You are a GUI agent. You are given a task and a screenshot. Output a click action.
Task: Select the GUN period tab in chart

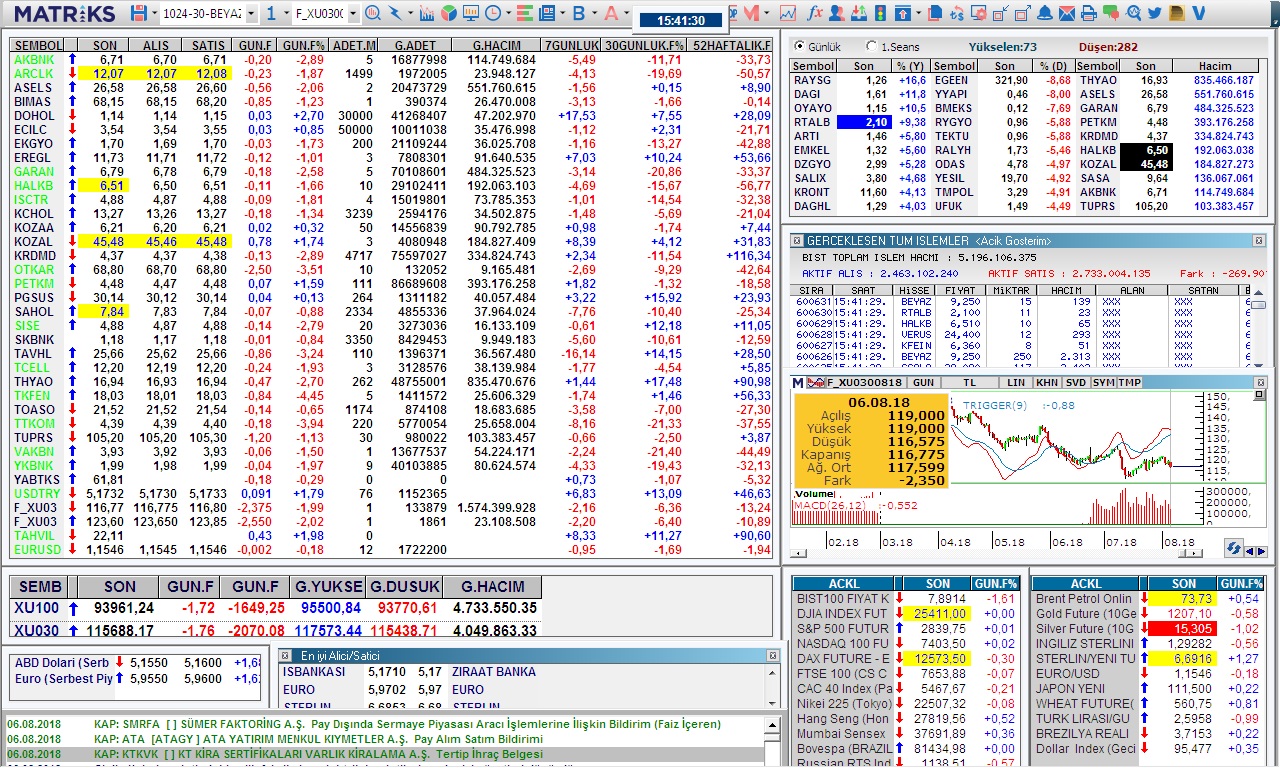923,383
